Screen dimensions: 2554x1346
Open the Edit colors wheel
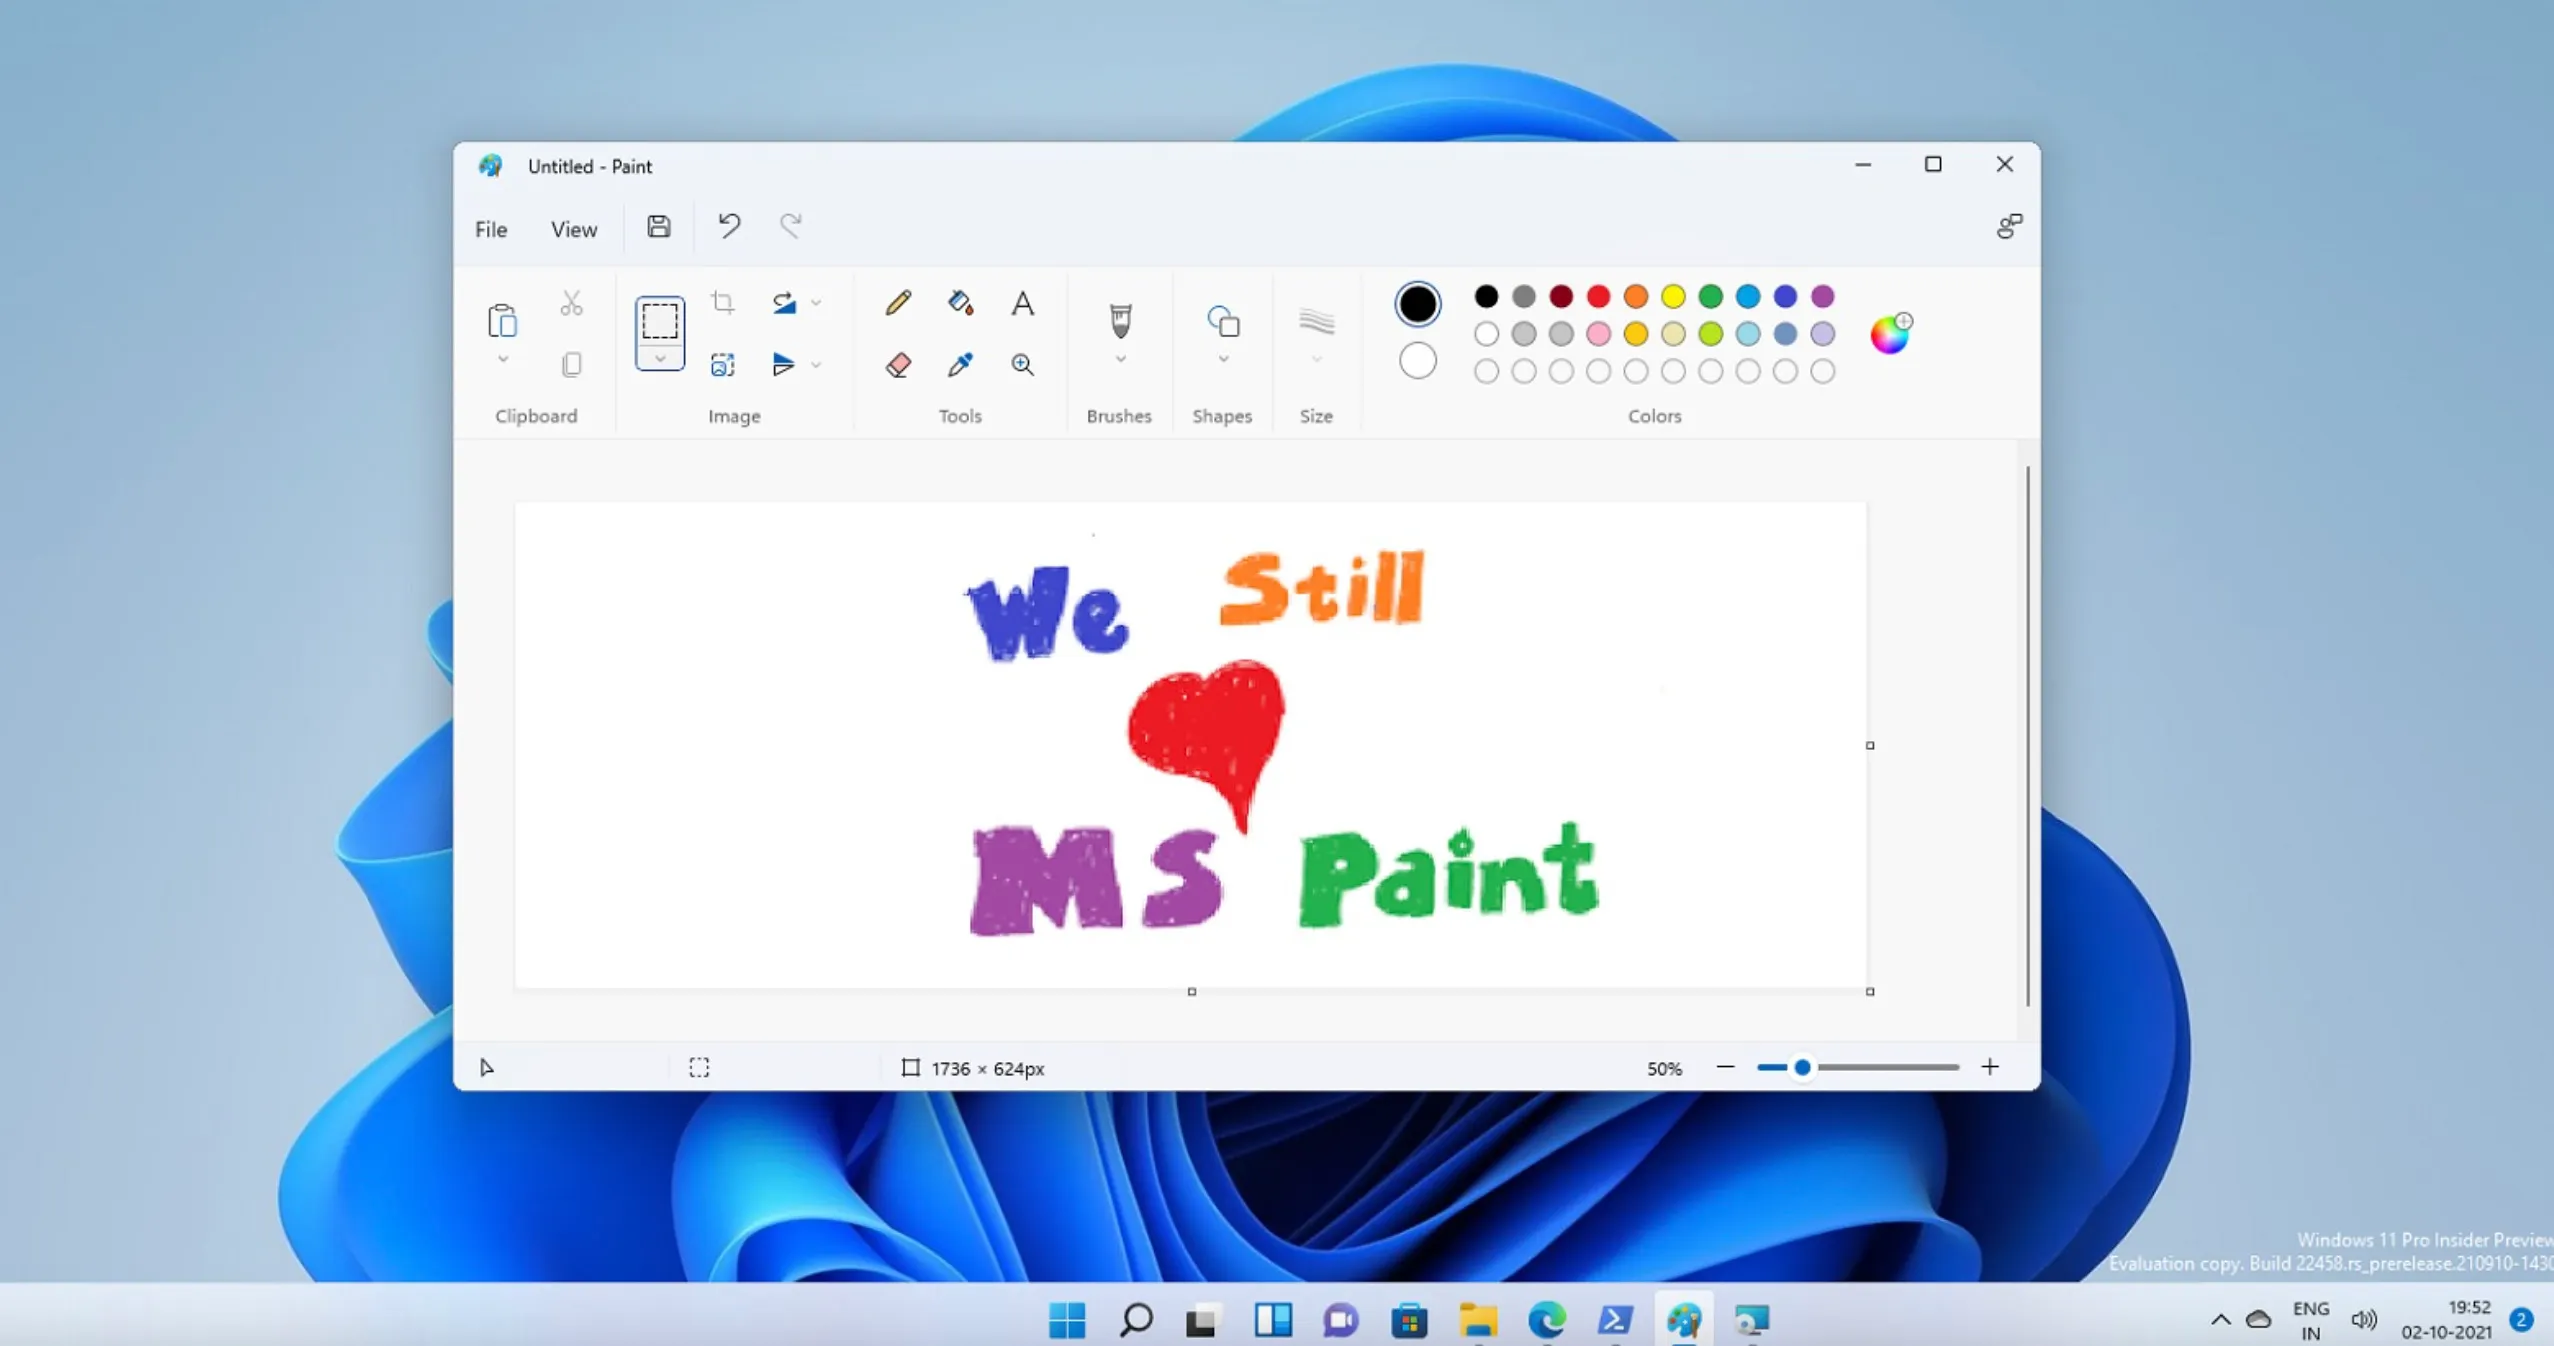pos(1889,334)
